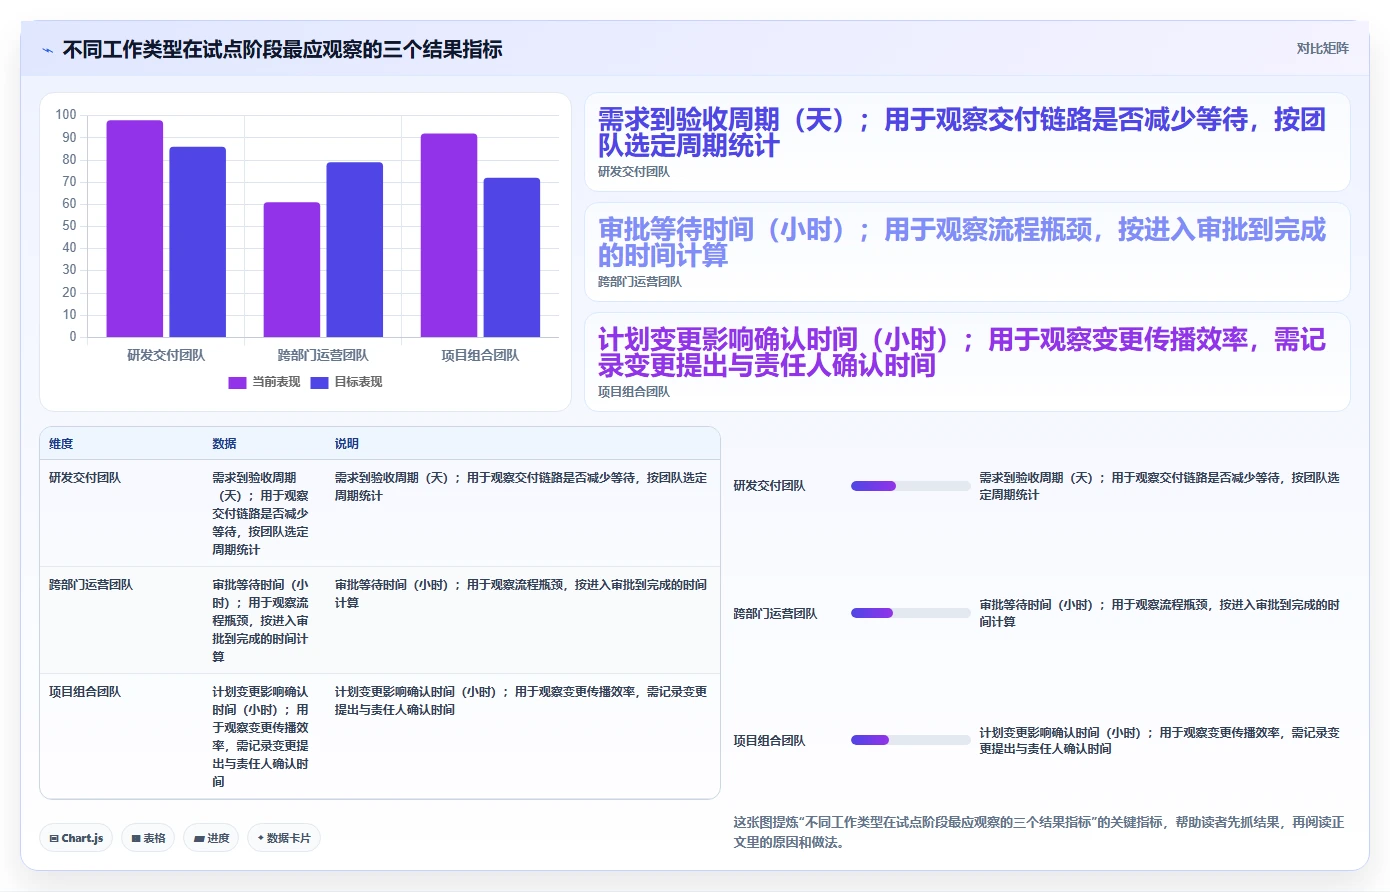Image resolution: width=1390 pixels, height=892 pixels.
Task: Click the 当前表现 bar for 项目组合团队
Action: coord(449,235)
